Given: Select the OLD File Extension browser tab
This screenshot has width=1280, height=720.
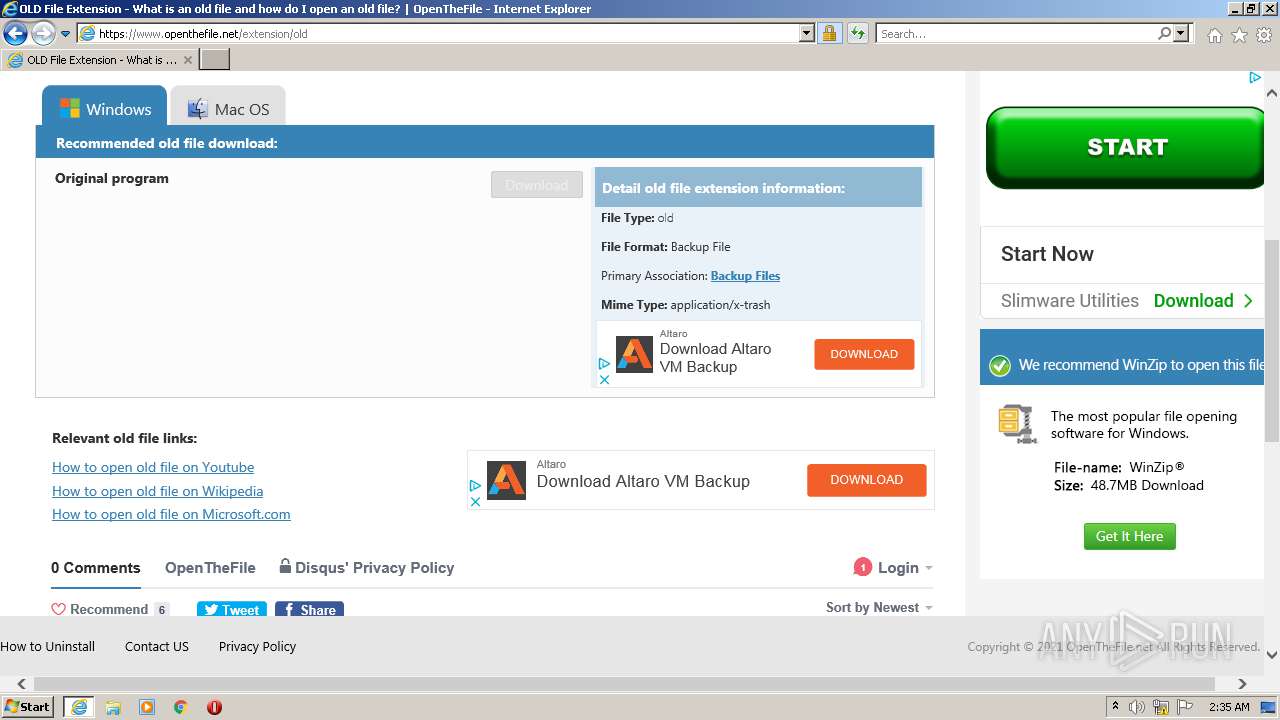Looking at the screenshot, I should [100, 60].
